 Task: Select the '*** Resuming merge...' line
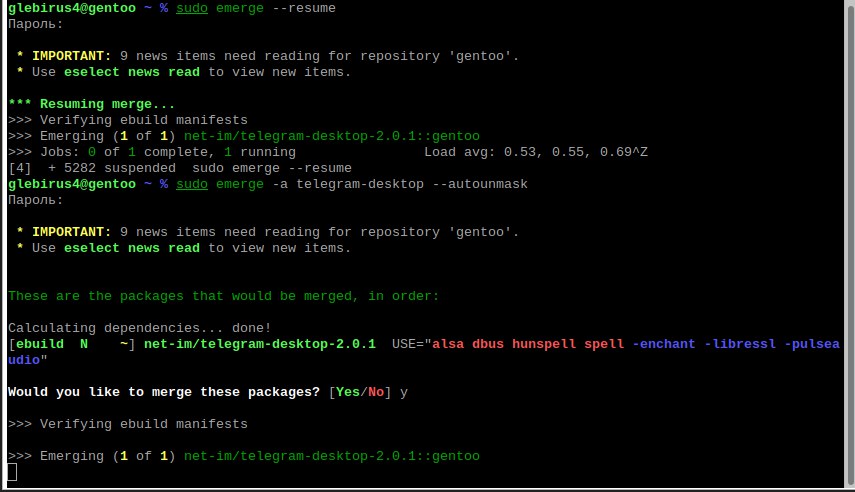[x=92, y=104]
